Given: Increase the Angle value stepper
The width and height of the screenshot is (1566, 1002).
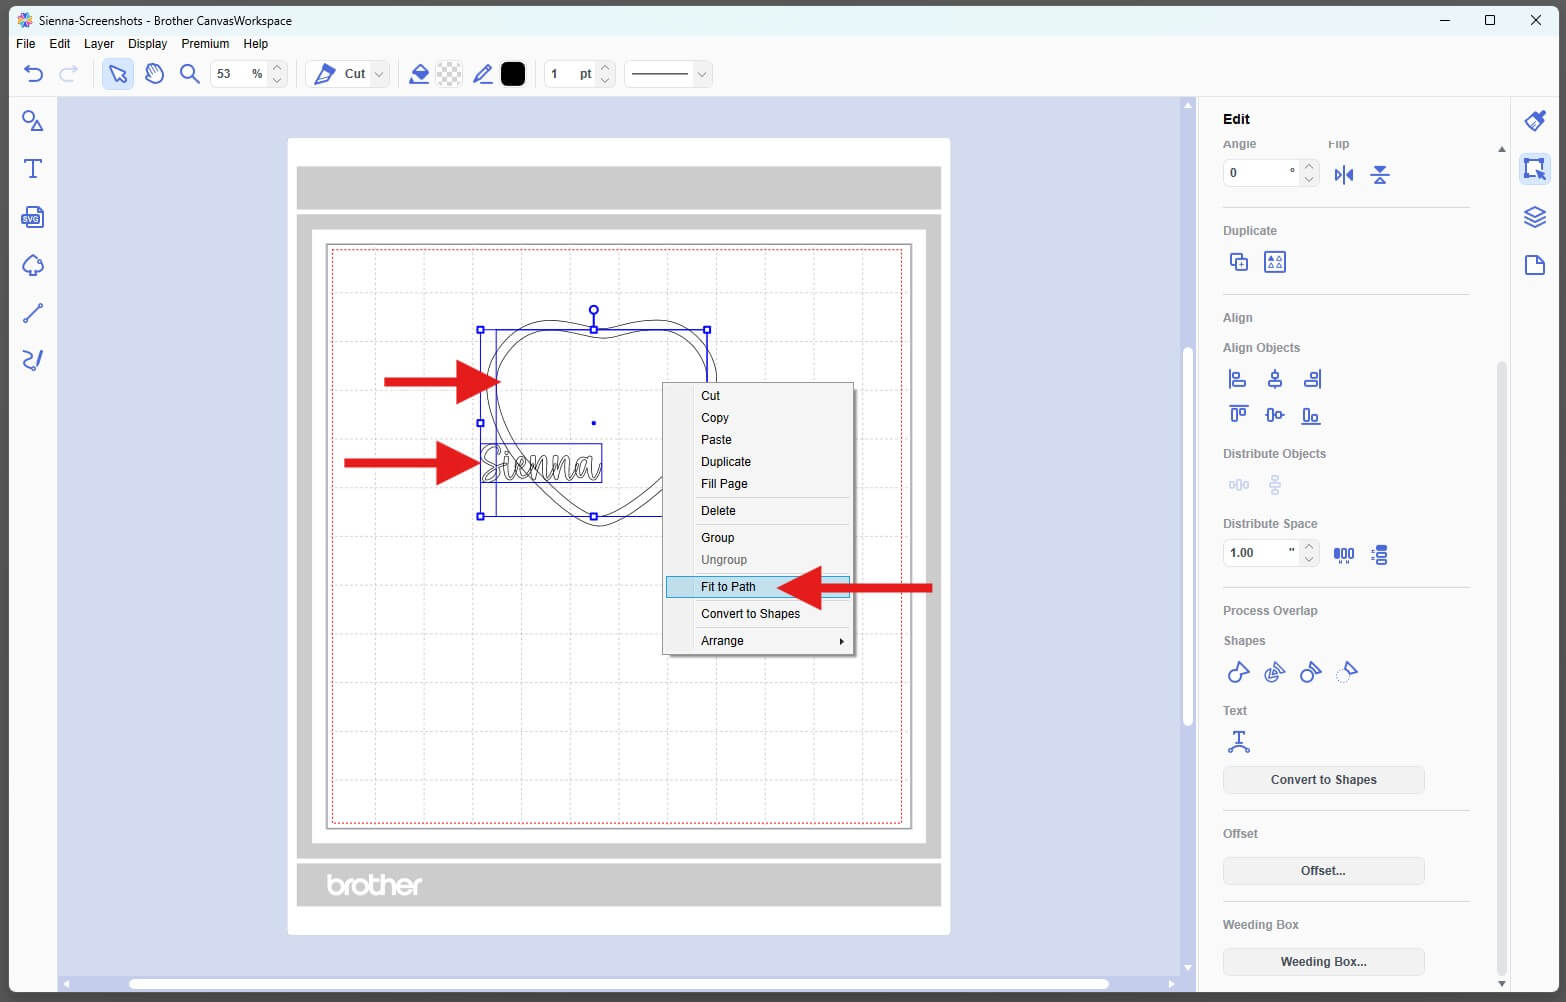Looking at the screenshot, I should pos(1309,167).
